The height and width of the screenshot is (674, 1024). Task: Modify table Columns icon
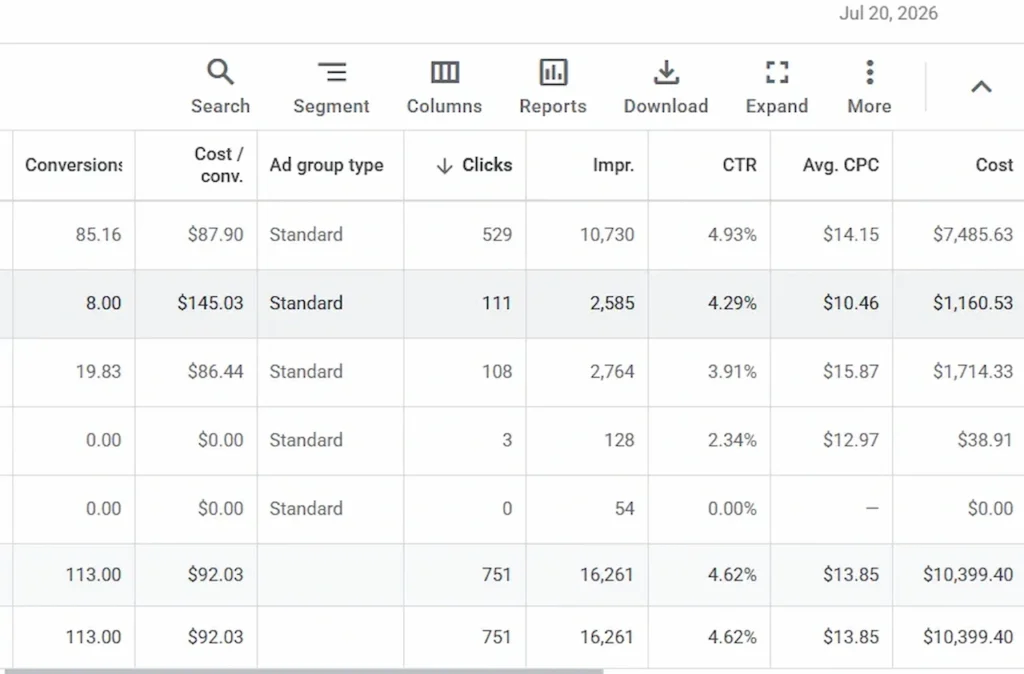click(445, 72)
